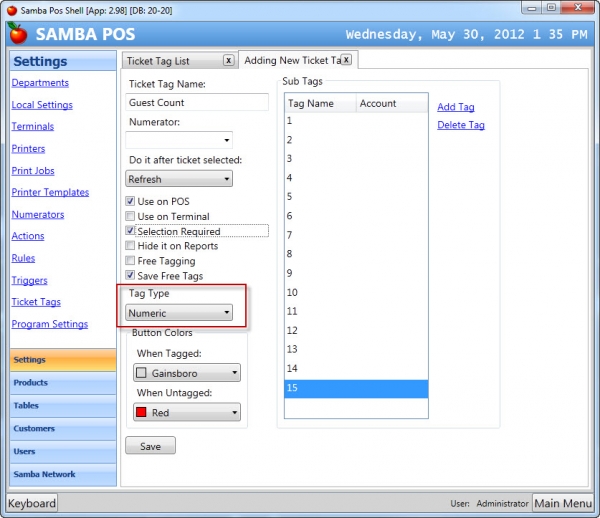Click the Account column header

pyautogui.click(x=392, y=103)
